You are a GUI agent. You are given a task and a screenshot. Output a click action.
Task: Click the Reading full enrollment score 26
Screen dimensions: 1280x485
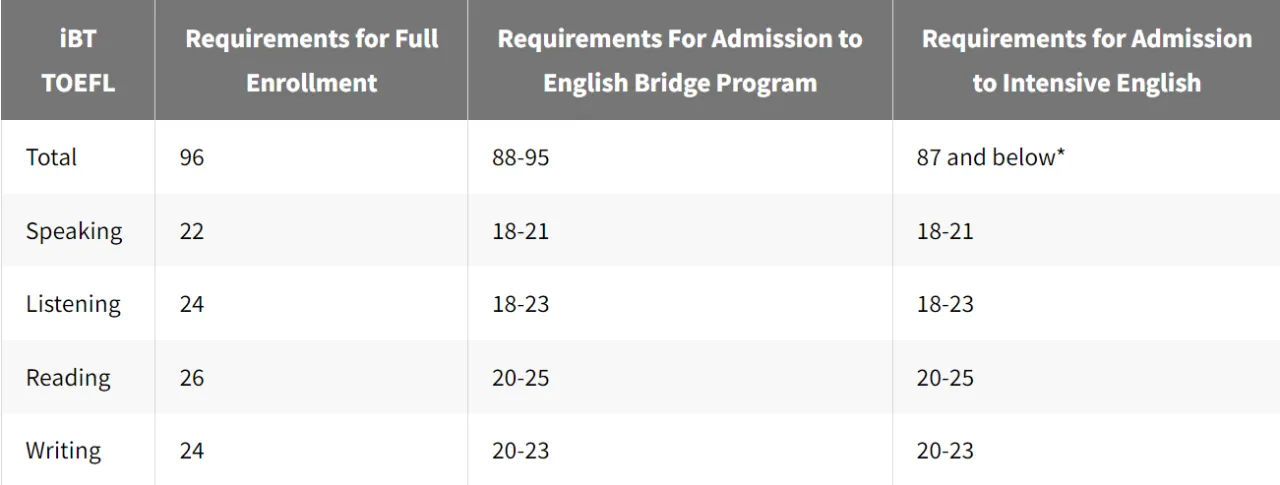[x=192, y=378]
